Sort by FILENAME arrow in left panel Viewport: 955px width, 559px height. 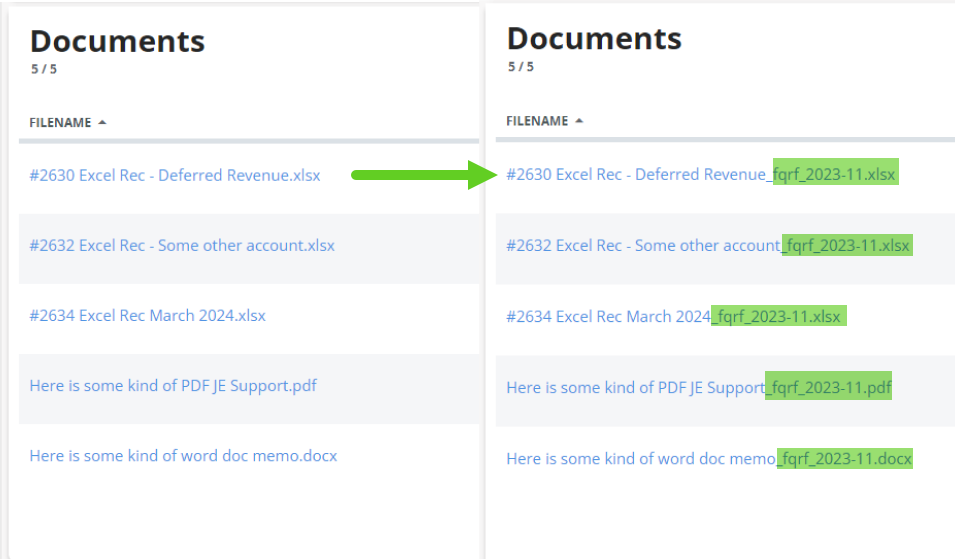102,123
